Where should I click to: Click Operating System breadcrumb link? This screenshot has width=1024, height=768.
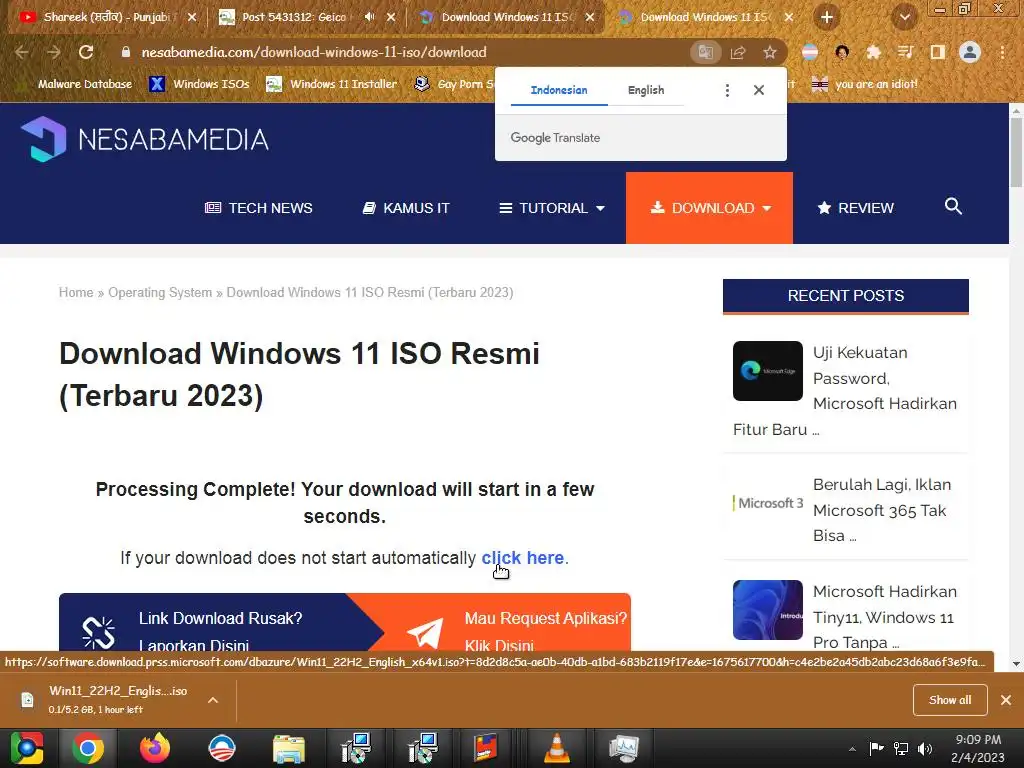pos(160,293)
